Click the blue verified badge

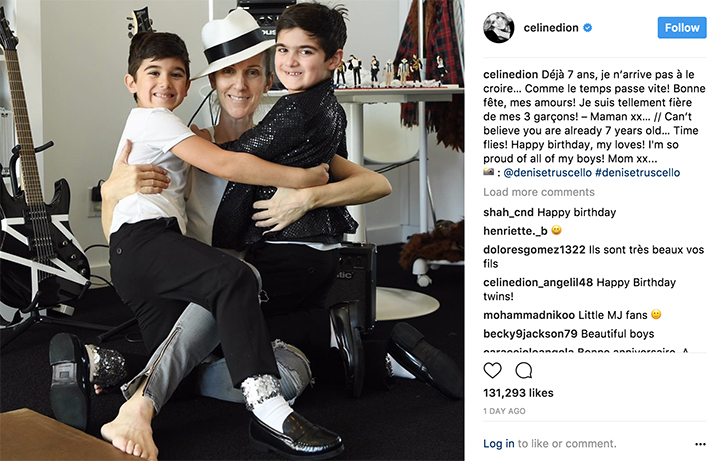point(587,28)
